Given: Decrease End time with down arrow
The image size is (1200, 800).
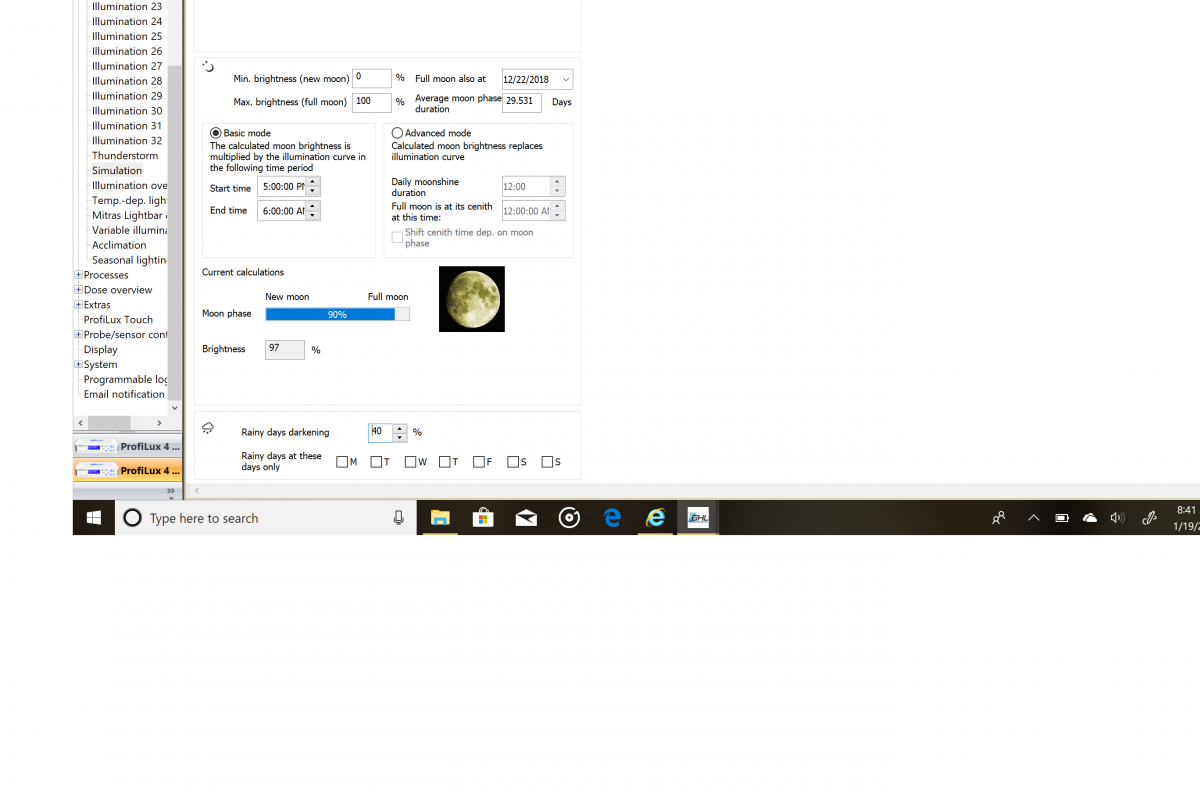Looking at the screenshot, I should point(313,215).
